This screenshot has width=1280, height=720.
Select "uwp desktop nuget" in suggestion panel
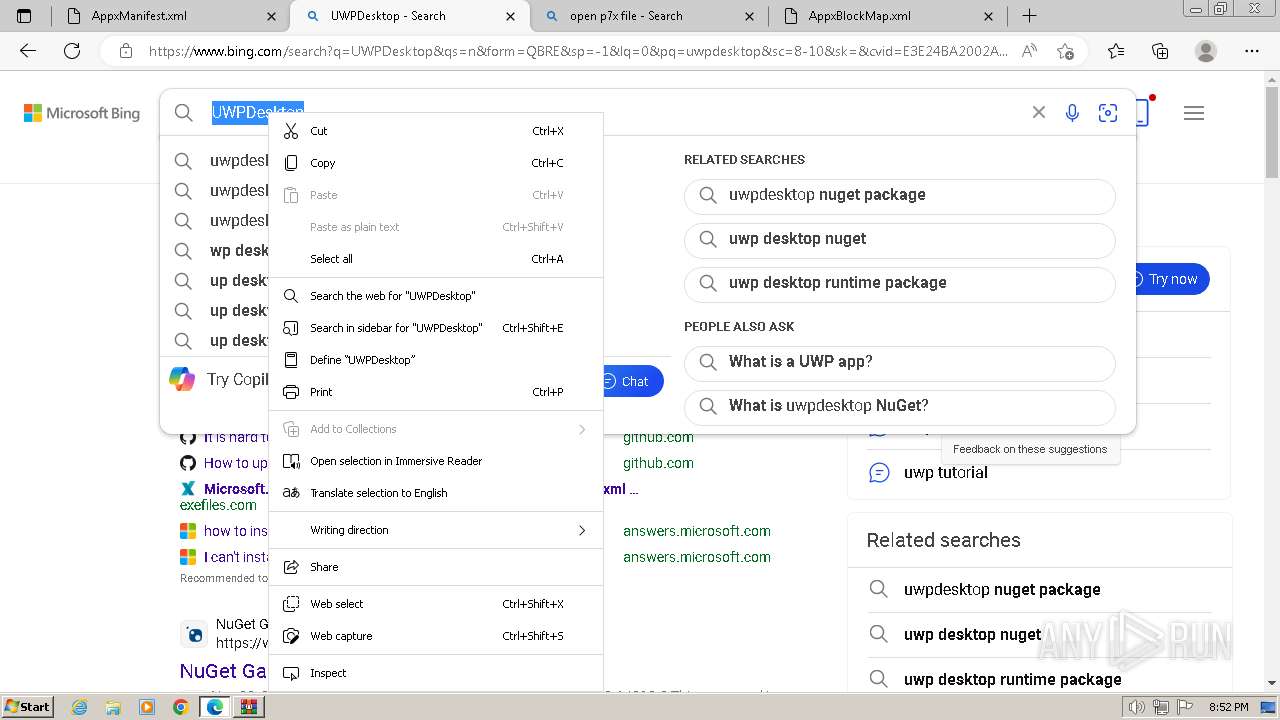tap(900, 239)
